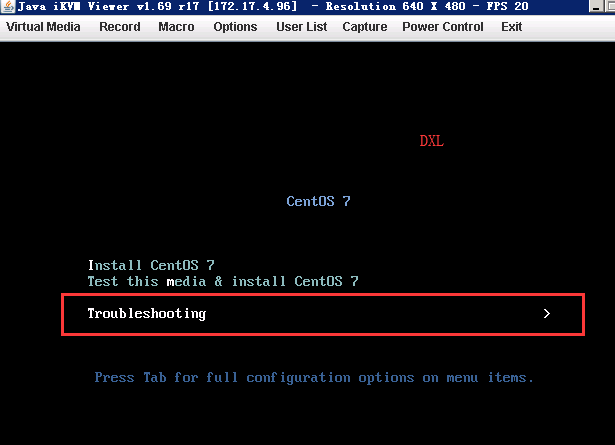Open the Macro menu
This screenshot has height=445, width=615.
[x=176, y=27]
